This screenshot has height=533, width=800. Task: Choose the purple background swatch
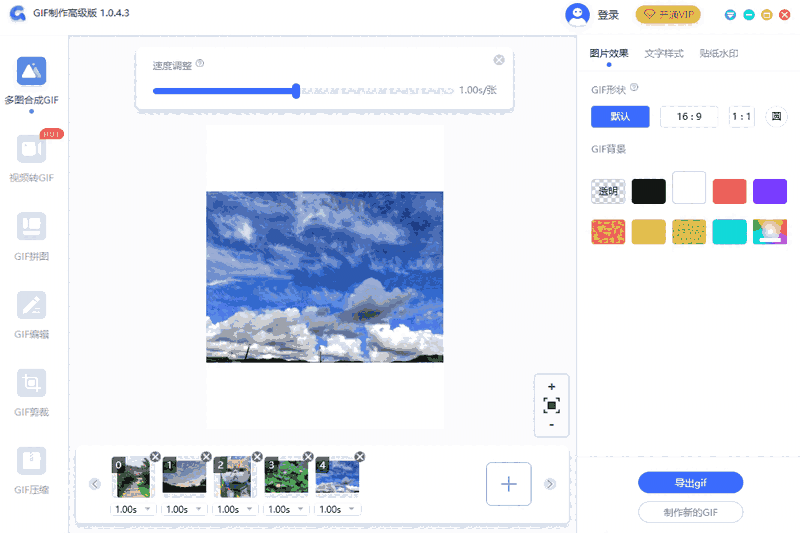pos(770,191)
